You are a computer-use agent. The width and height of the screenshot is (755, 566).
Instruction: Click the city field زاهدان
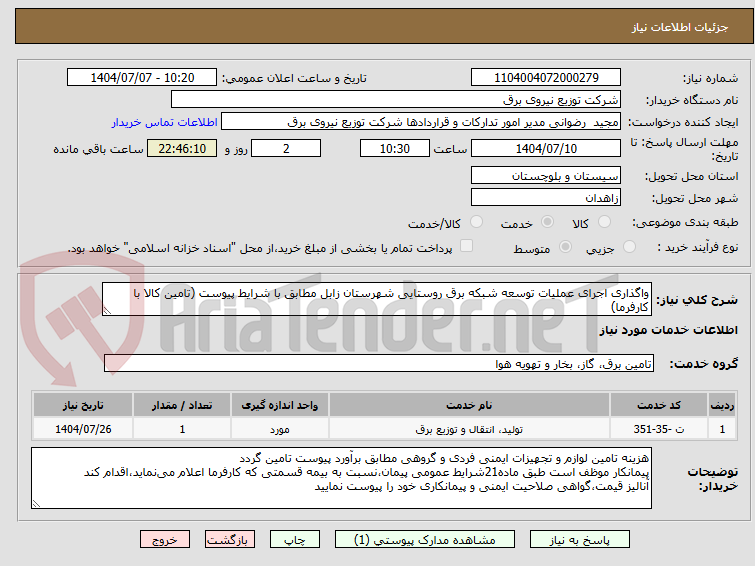[546, 197]
